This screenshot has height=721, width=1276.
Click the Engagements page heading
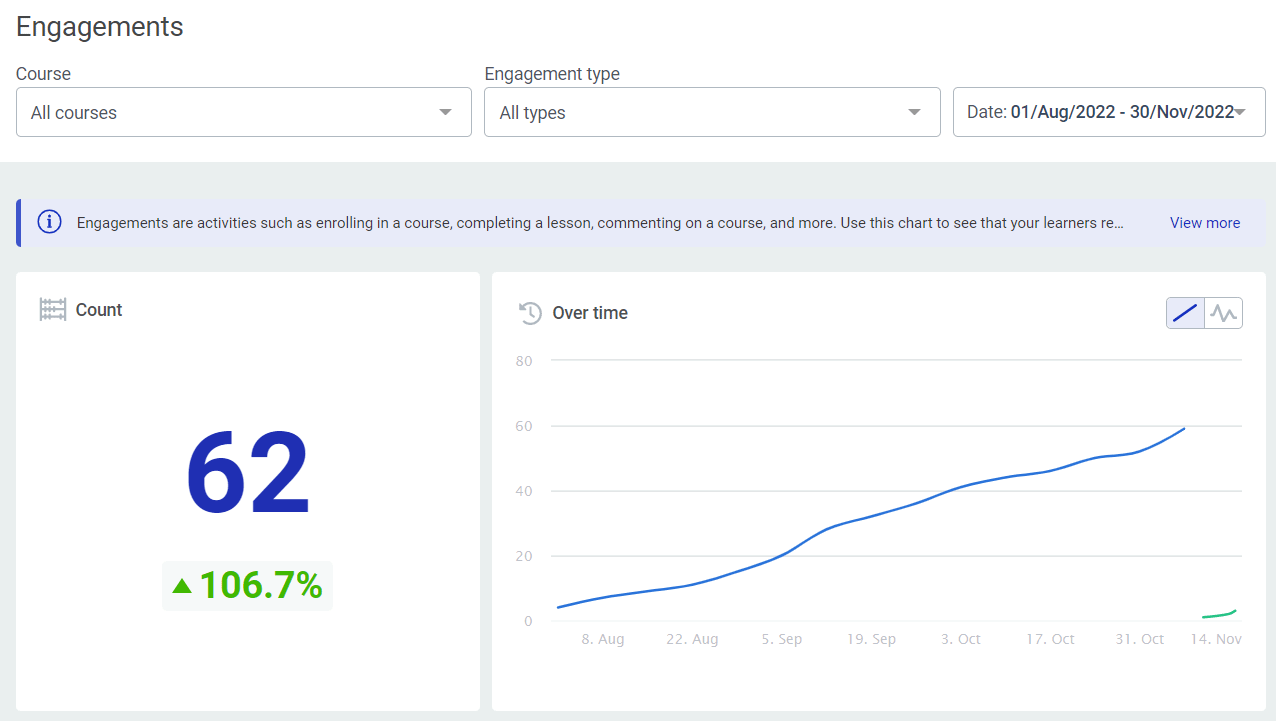click(x=100, y=27)
